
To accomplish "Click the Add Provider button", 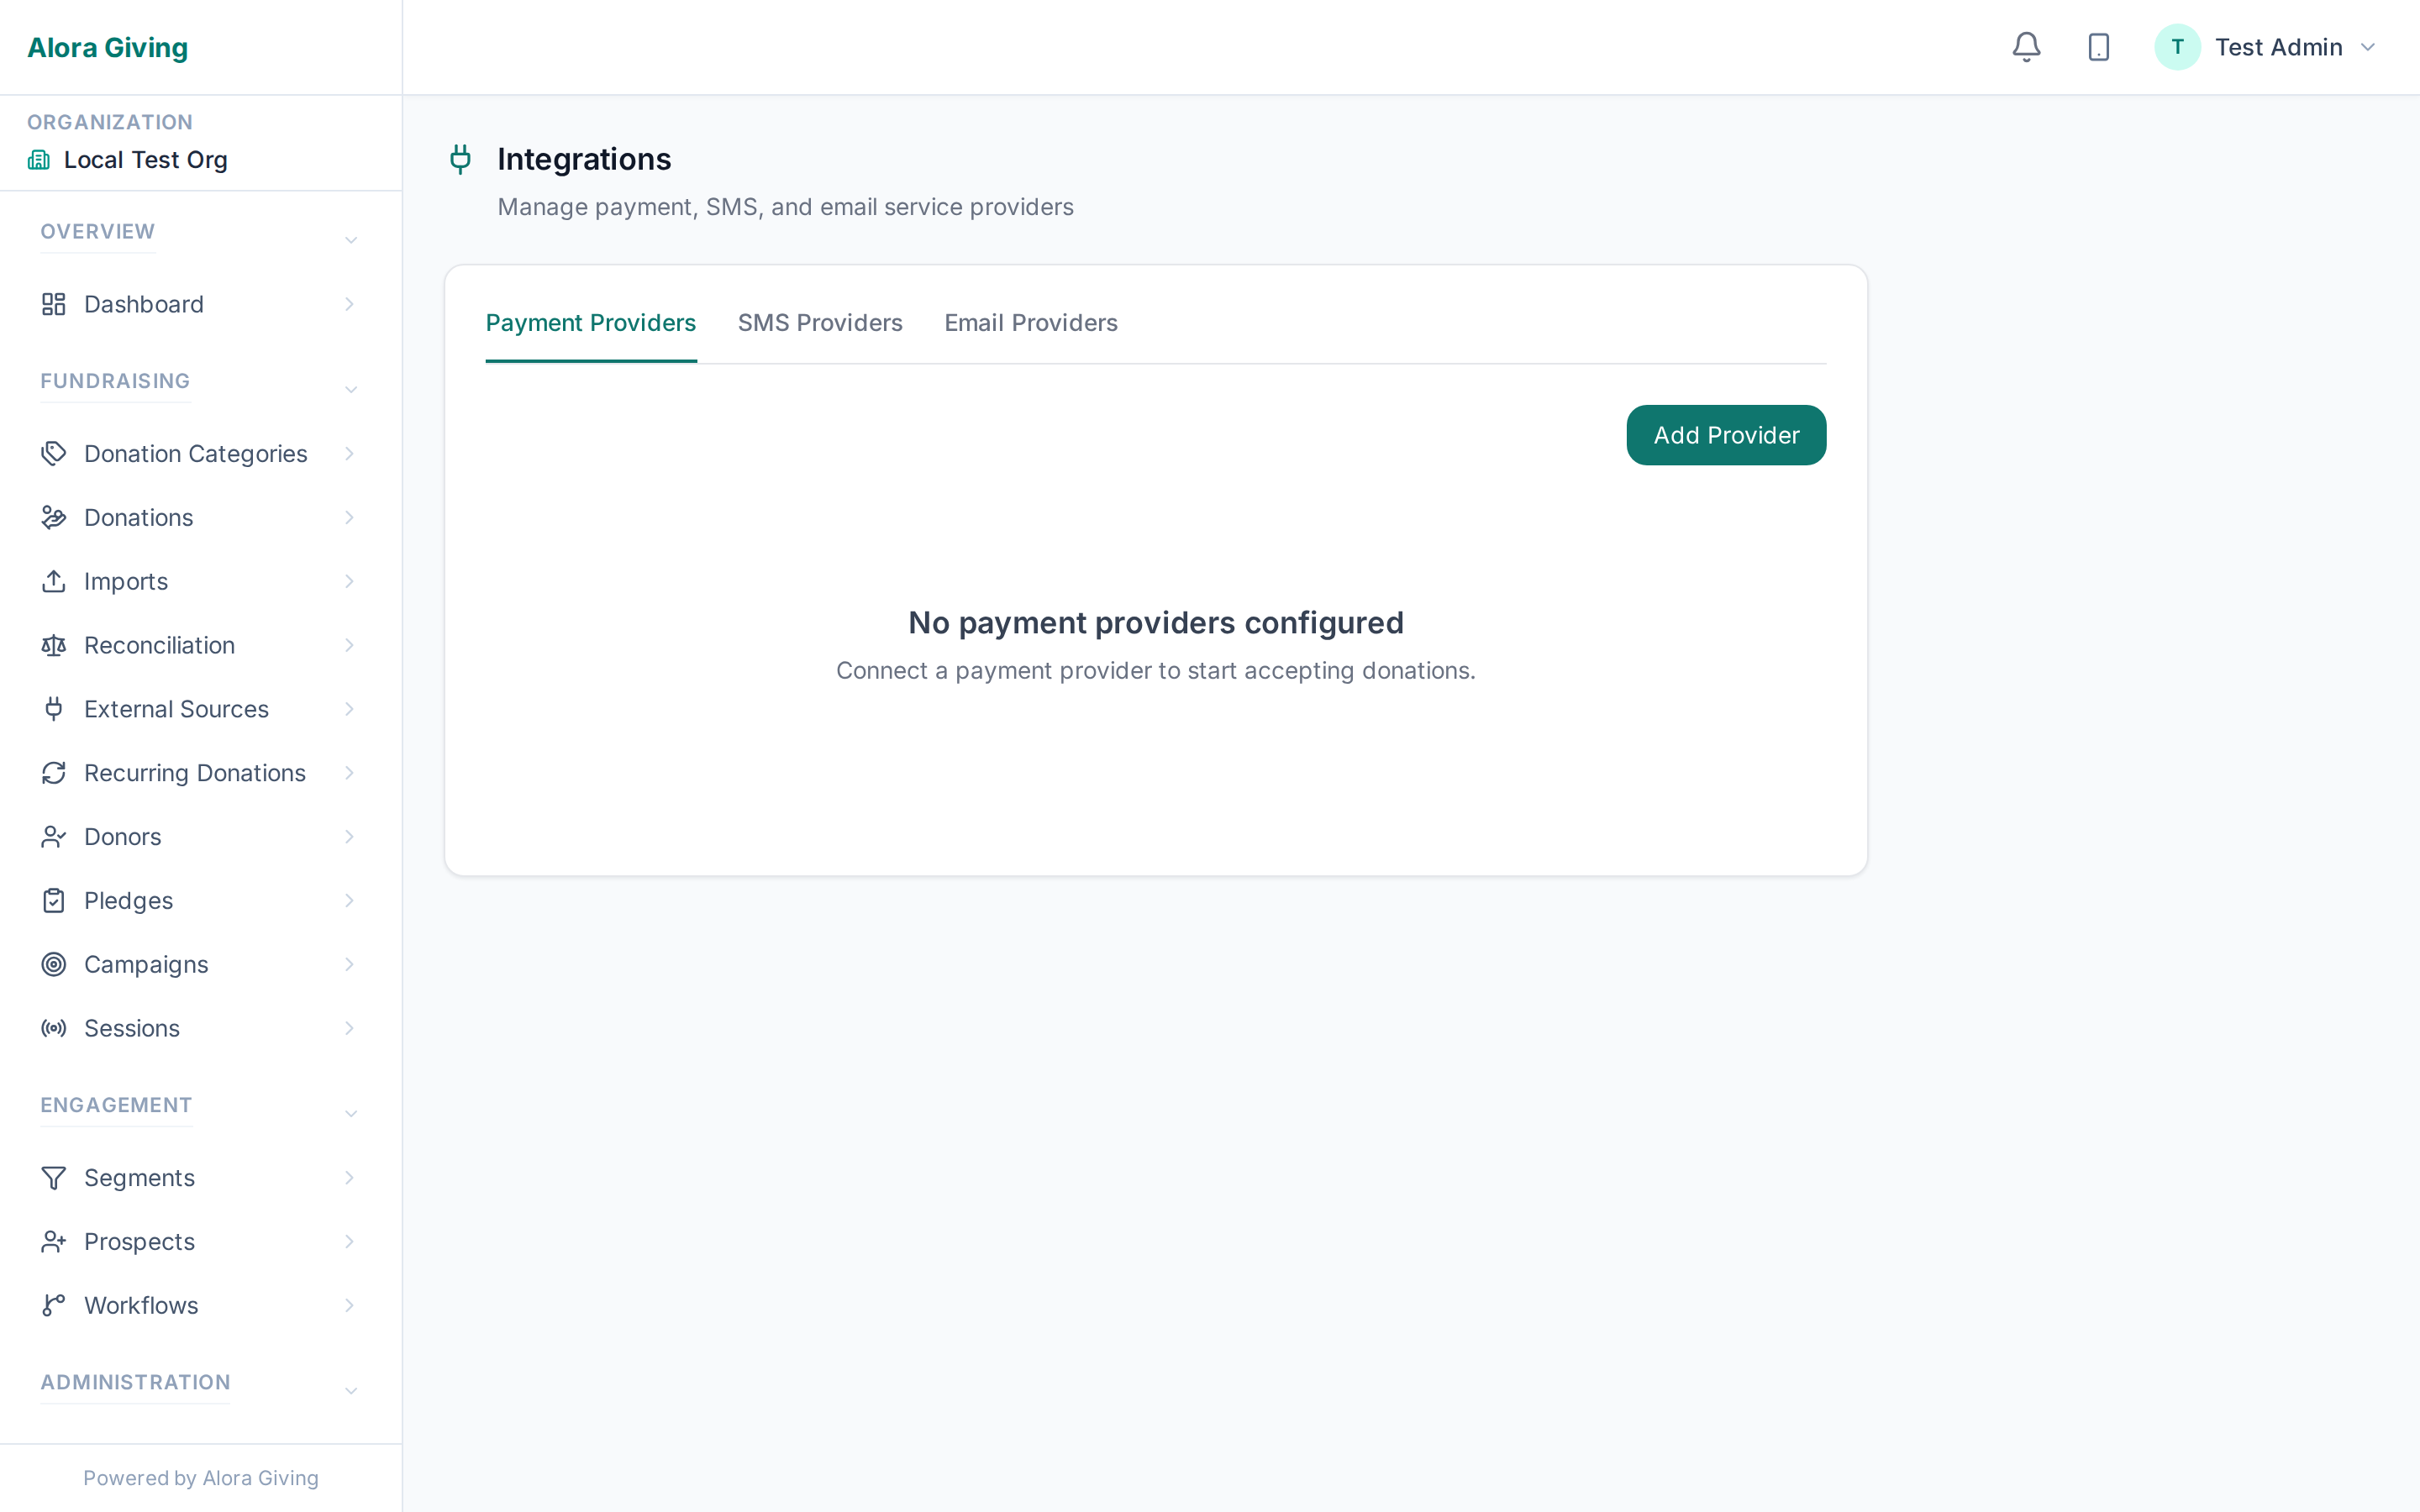I will [1725, 435].
